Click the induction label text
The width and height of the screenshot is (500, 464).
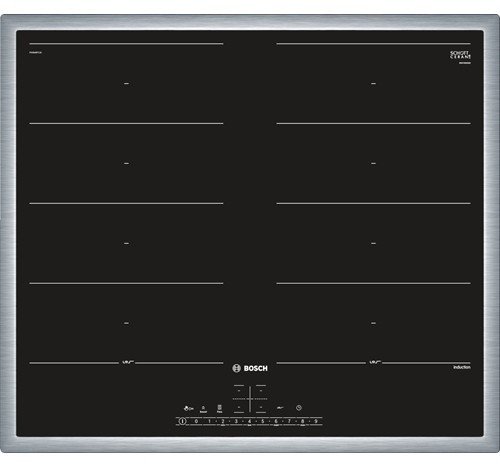tap(462, 367)
